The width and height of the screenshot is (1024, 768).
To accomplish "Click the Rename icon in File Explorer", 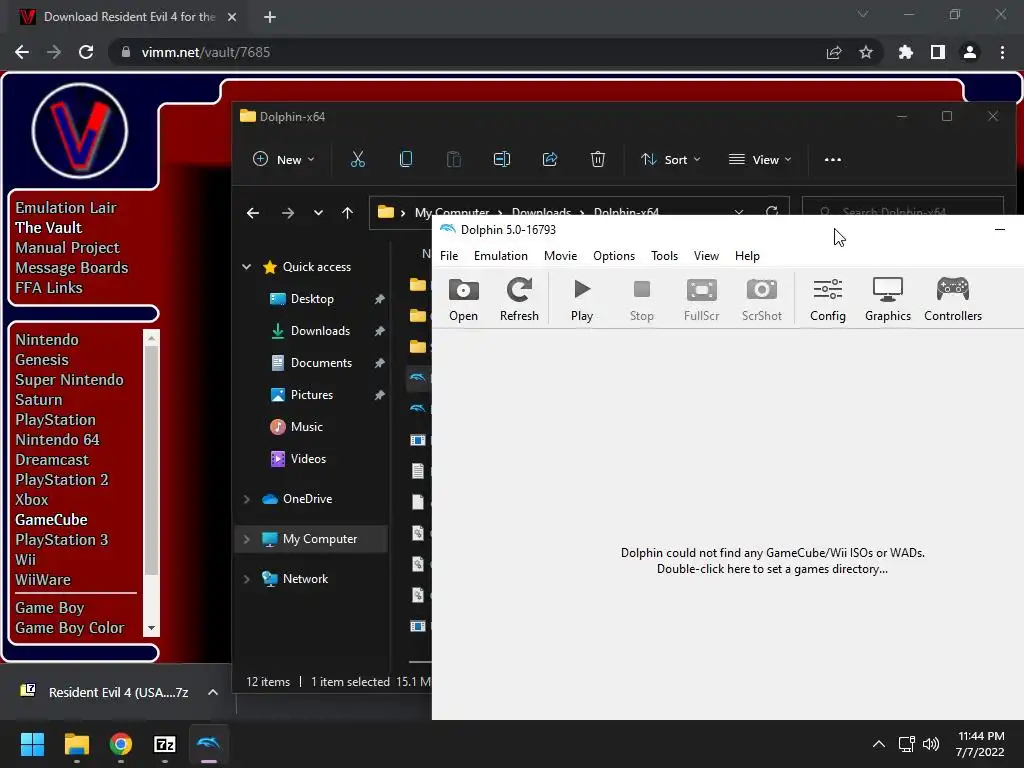I will click(502, 159).
